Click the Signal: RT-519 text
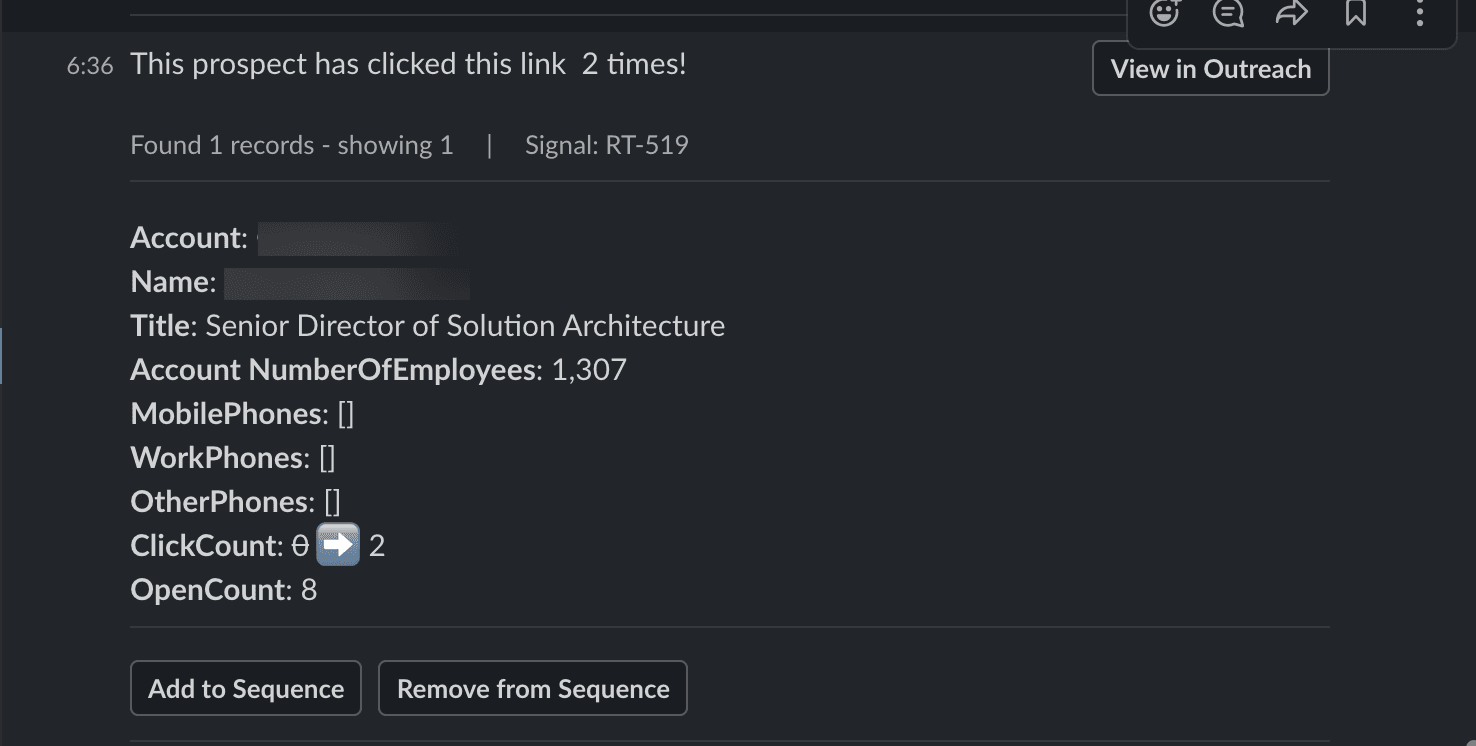1476x746 pixels. (606, 146)
